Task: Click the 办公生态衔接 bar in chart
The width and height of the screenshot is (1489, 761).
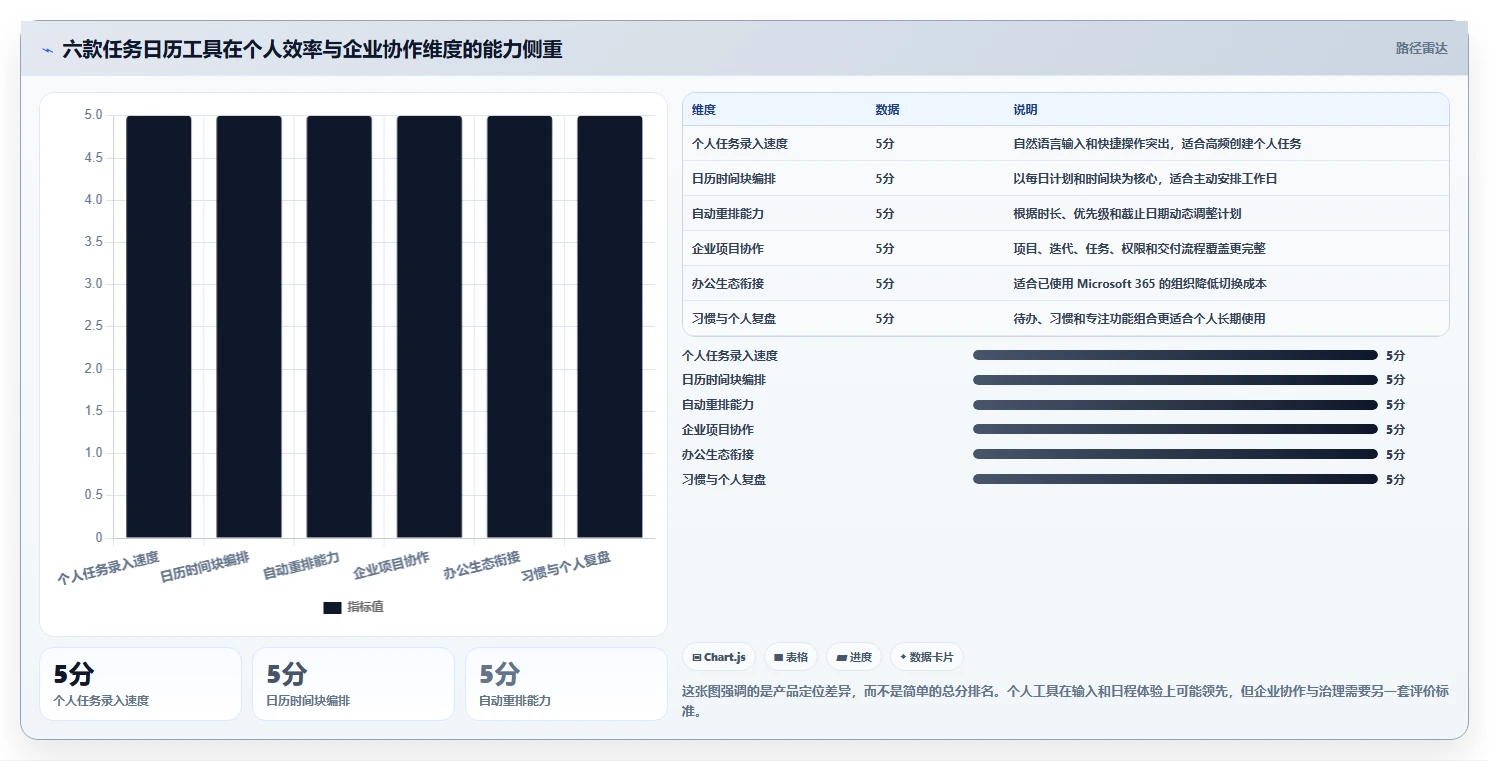Action: pos(519,327)
